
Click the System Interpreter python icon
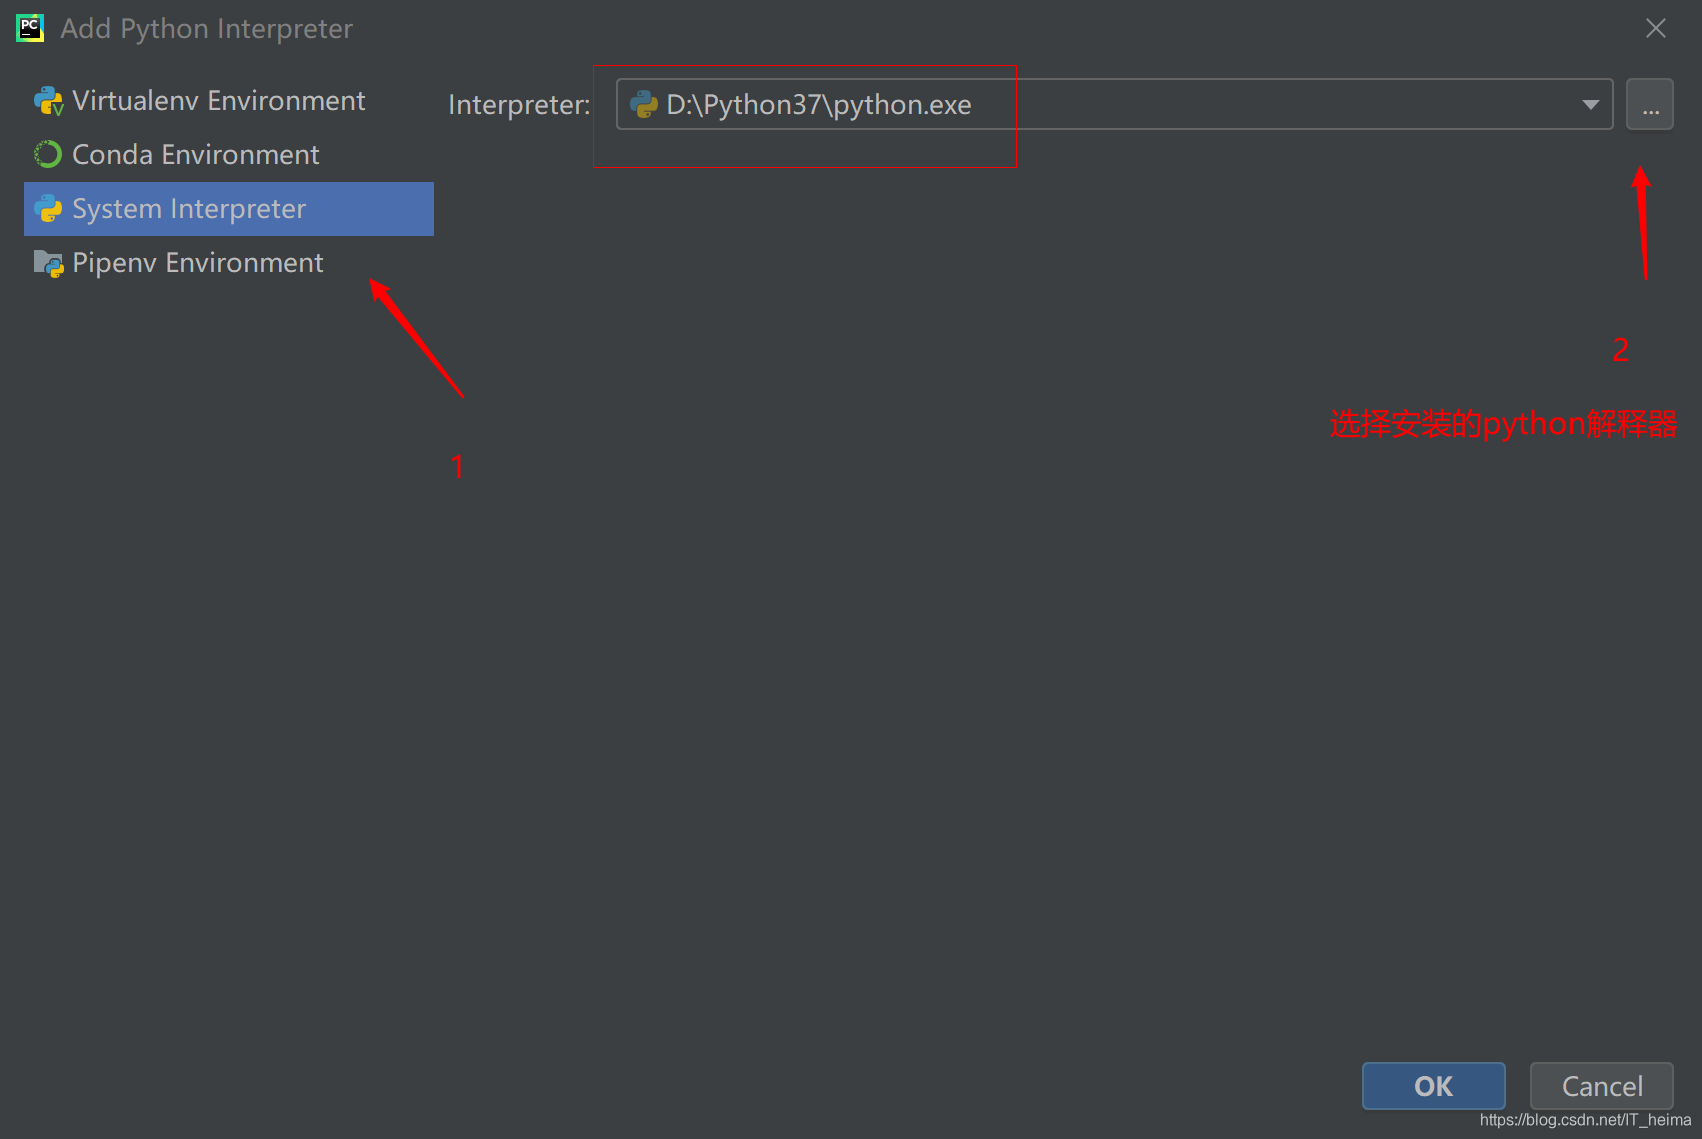tap(47, 208)
